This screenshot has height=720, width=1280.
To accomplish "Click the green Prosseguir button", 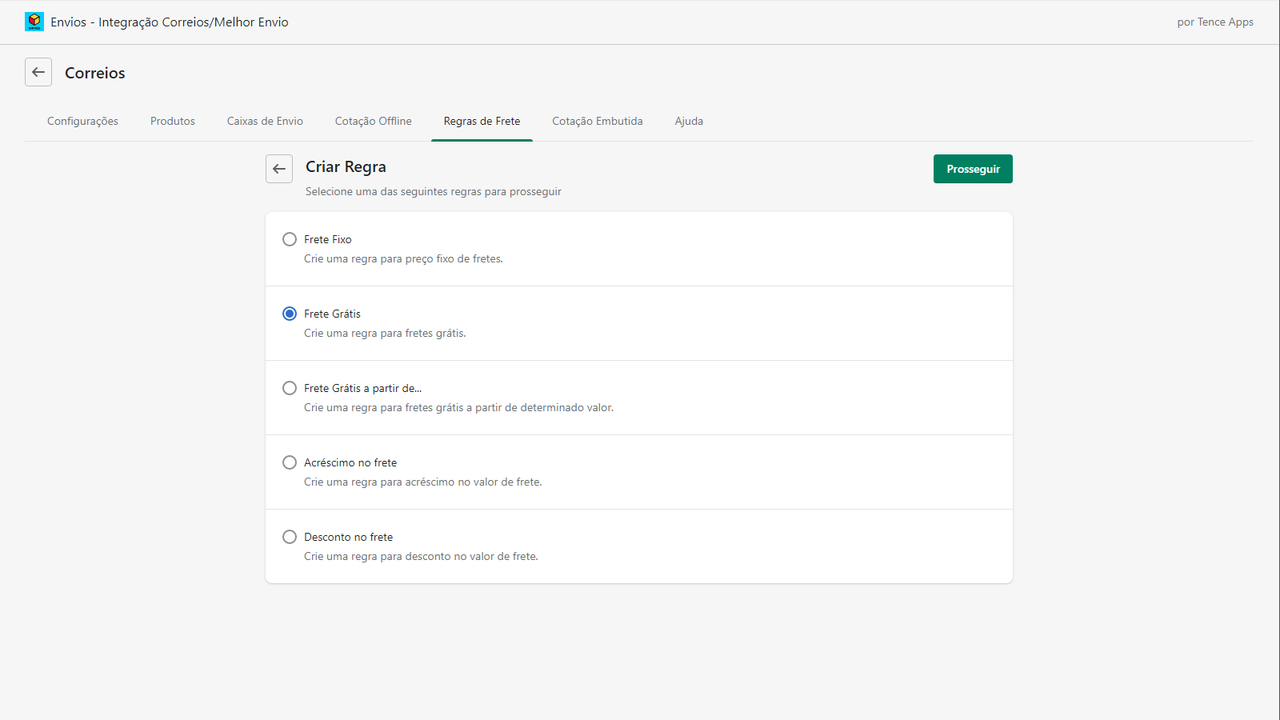I will pos(973,169).
